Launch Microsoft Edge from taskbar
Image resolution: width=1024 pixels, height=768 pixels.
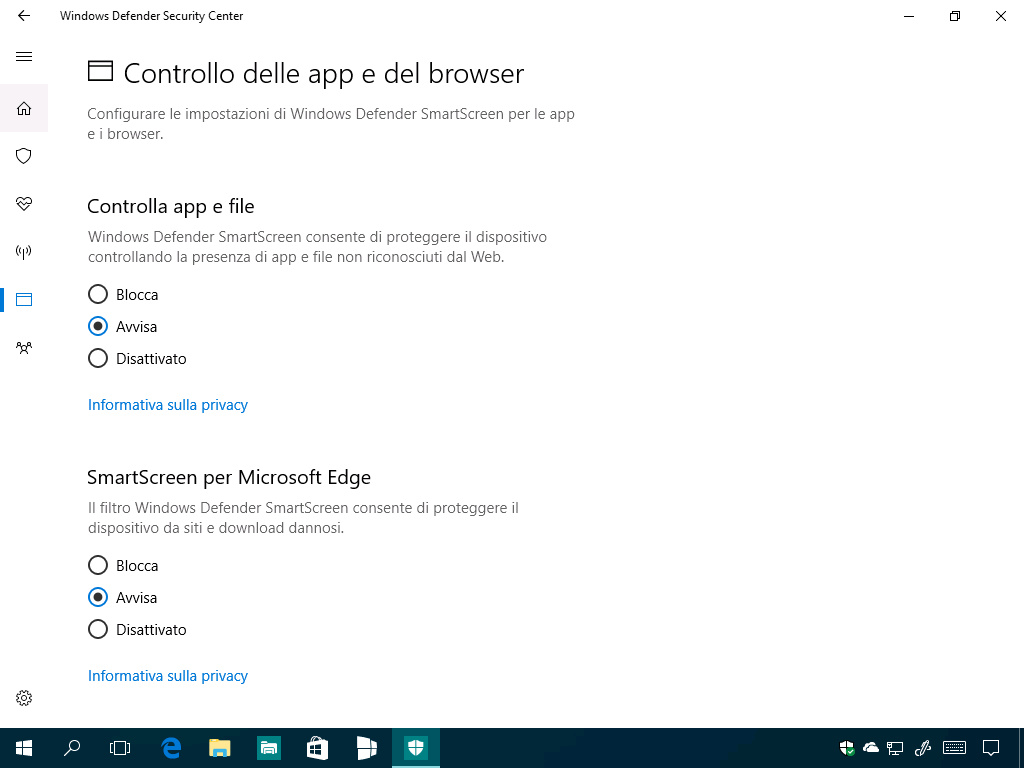(x=171, y=748)
